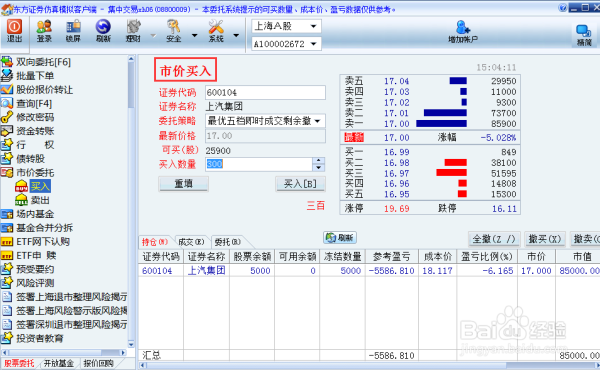Click the sidebar scroll-down arrow
600x370 pixels.
[x=131, y=344]
